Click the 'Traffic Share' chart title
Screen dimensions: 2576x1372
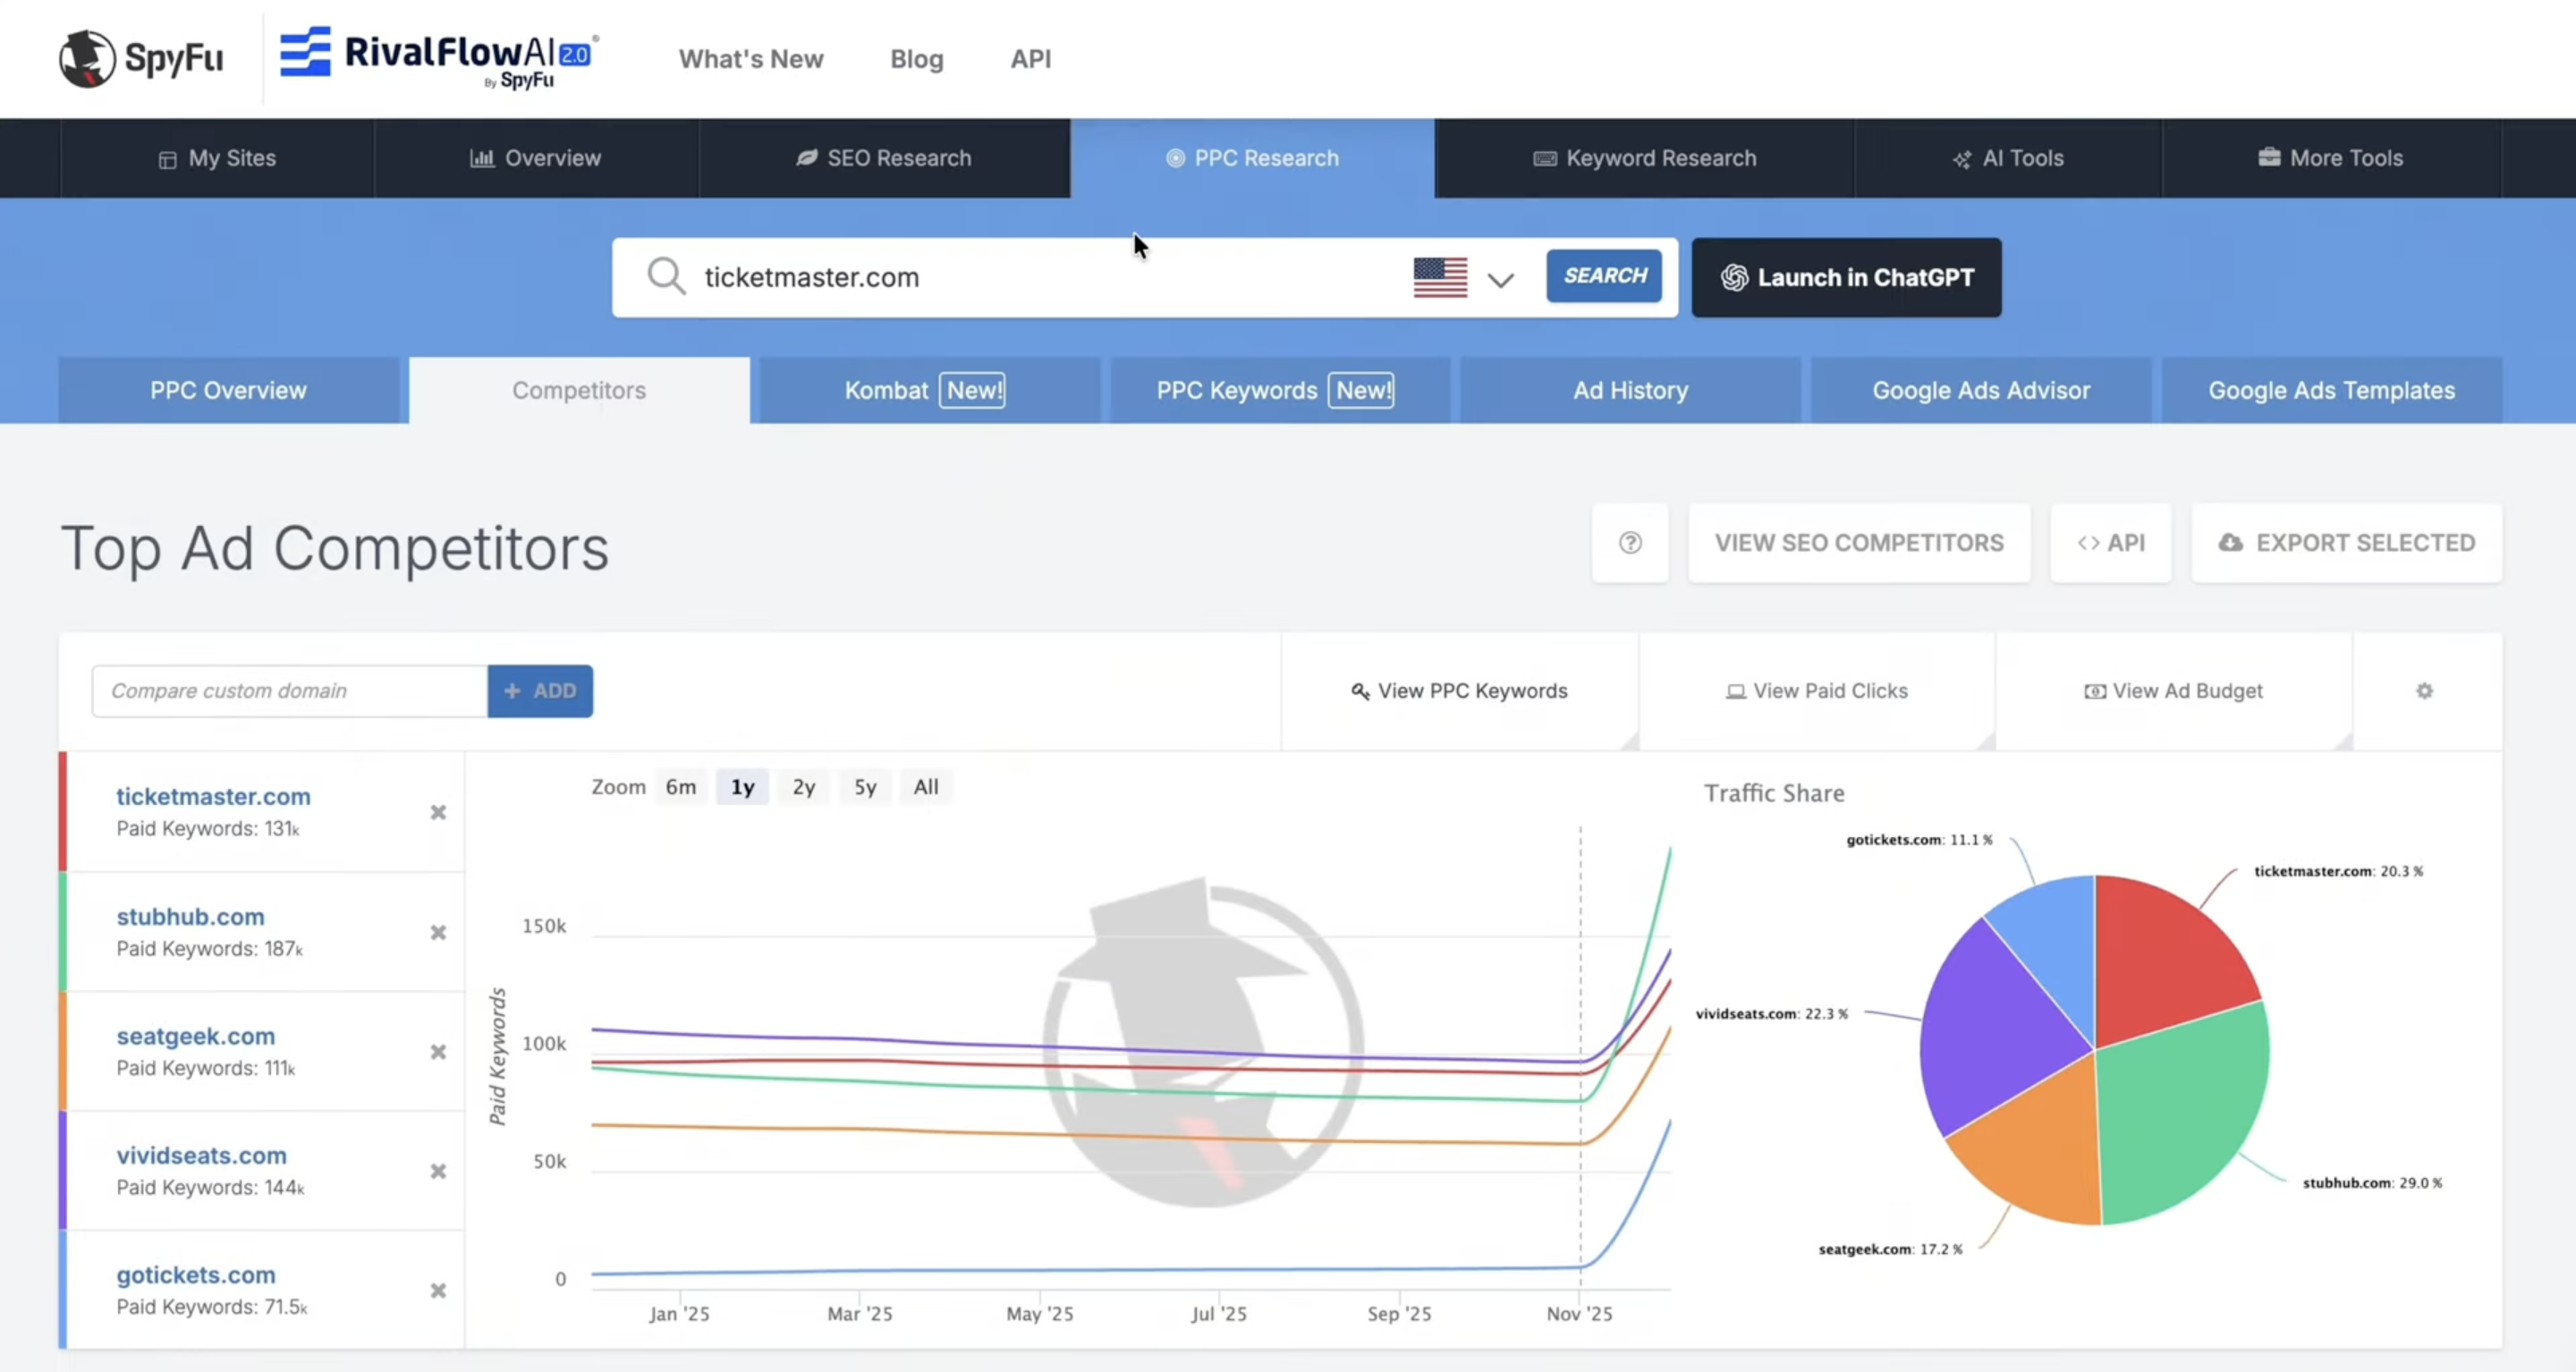pos(1774,793)
